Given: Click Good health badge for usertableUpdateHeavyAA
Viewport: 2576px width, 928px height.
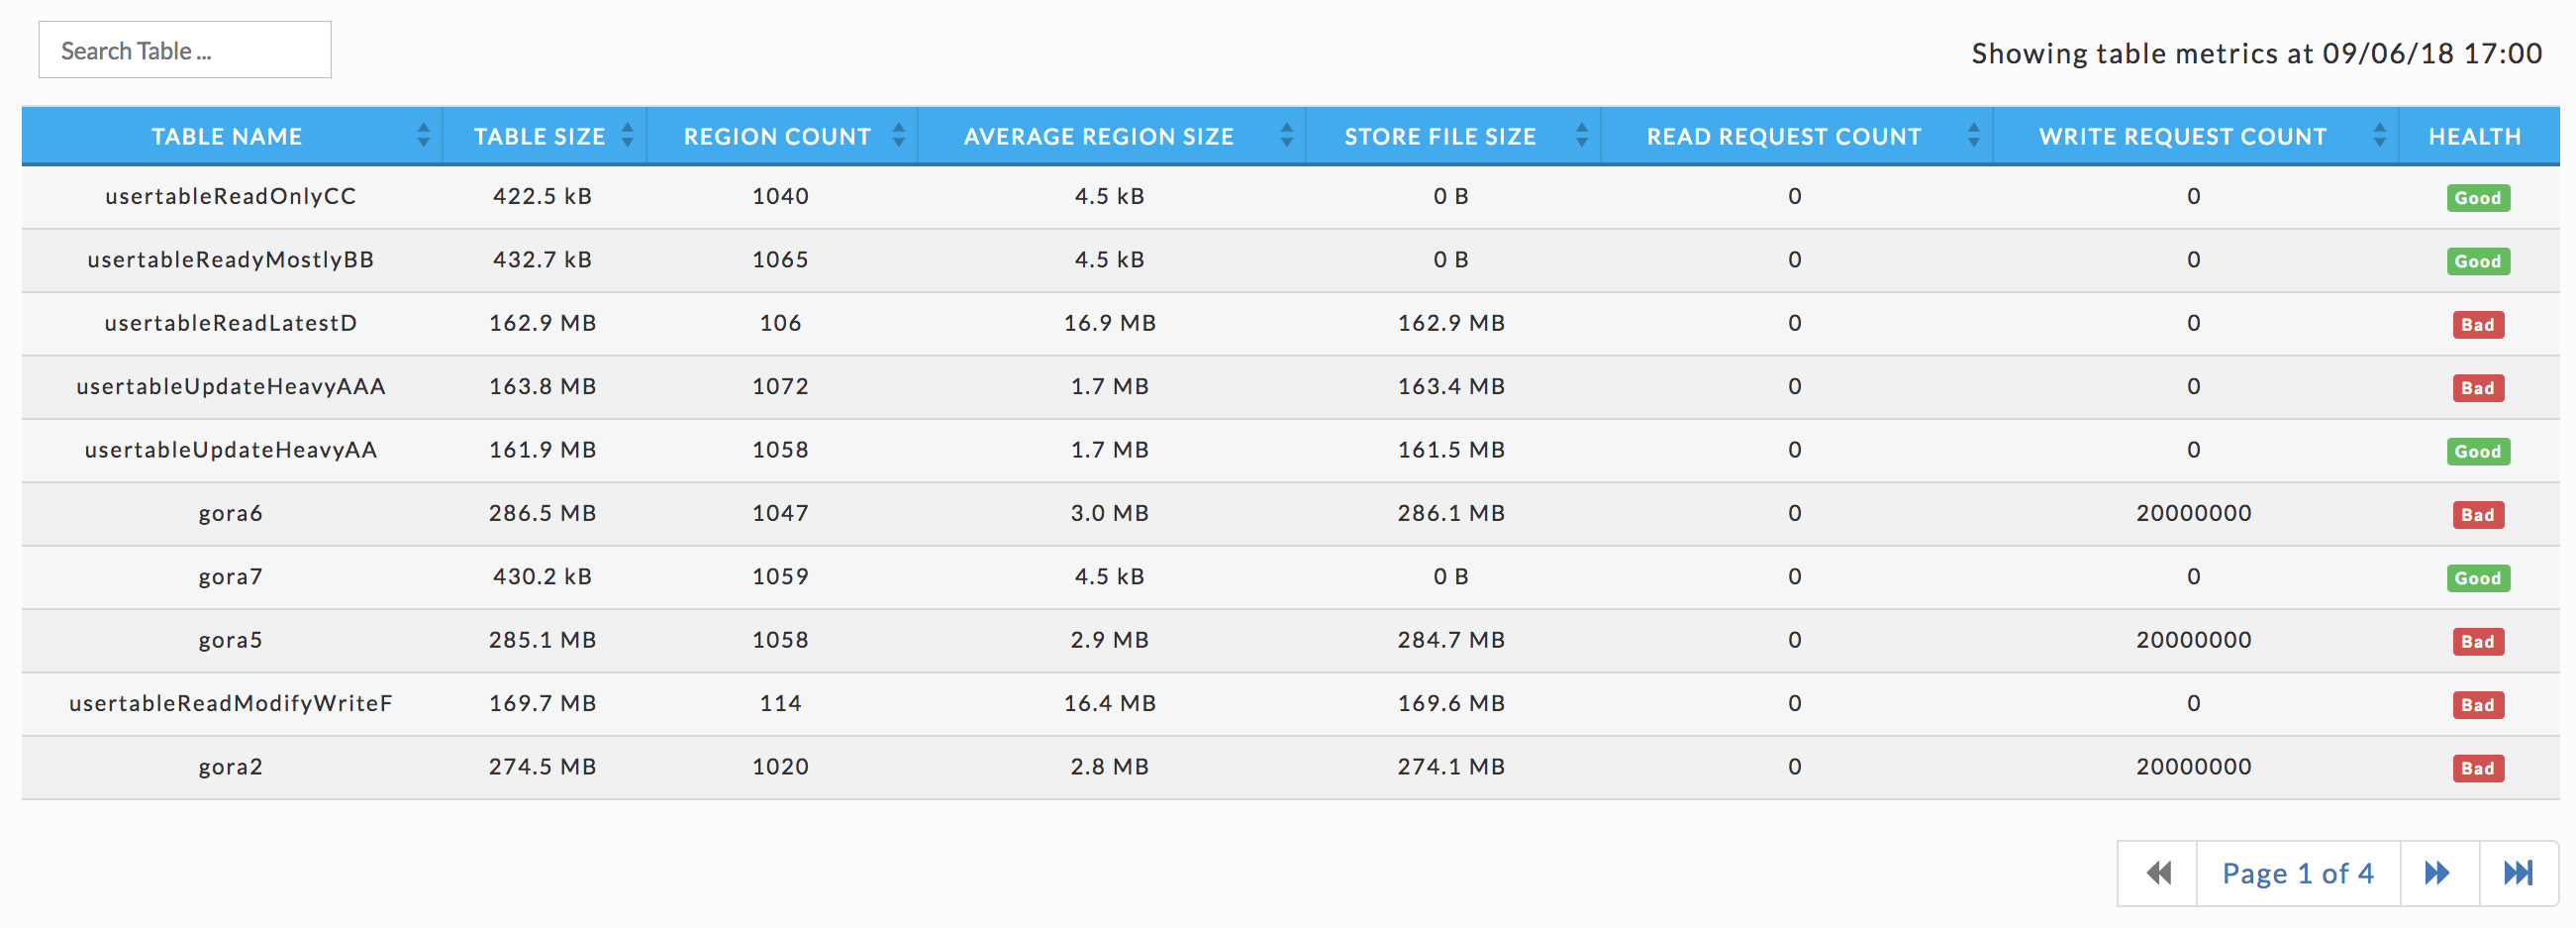Looking at the screenshot, I should [x=2478, y=451].
